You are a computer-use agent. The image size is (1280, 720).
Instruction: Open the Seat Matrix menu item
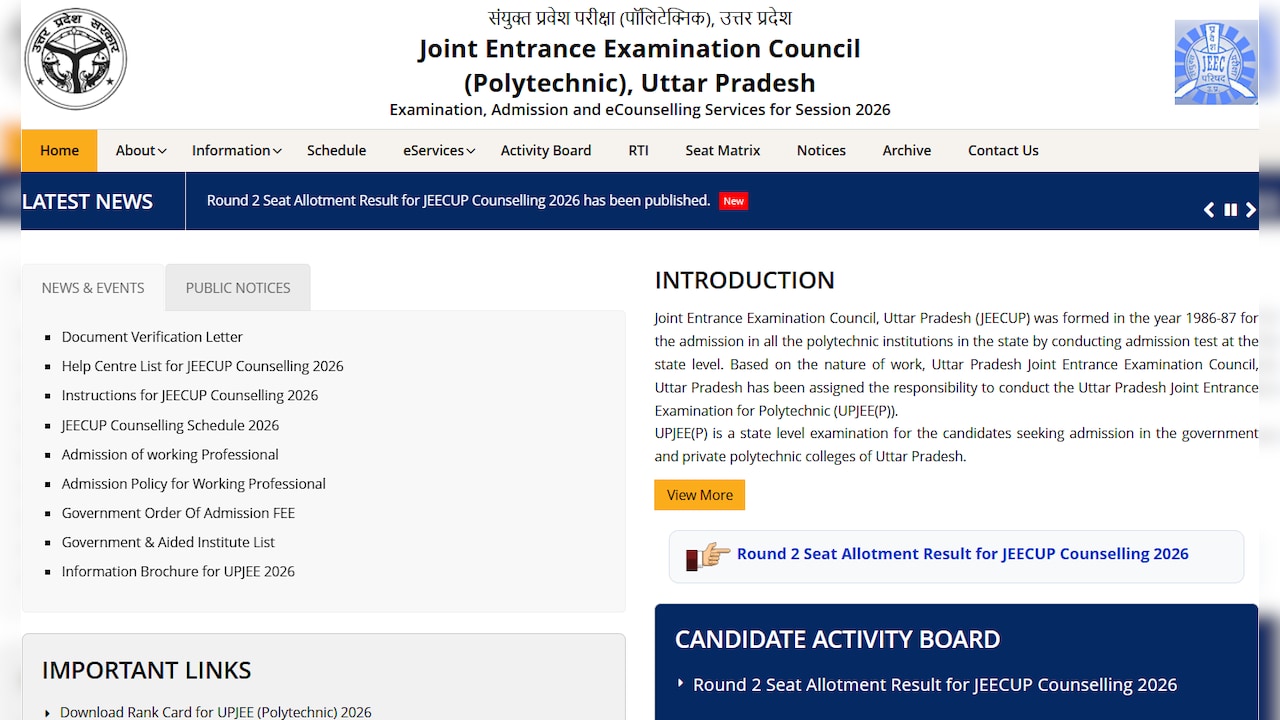point(723,150)
